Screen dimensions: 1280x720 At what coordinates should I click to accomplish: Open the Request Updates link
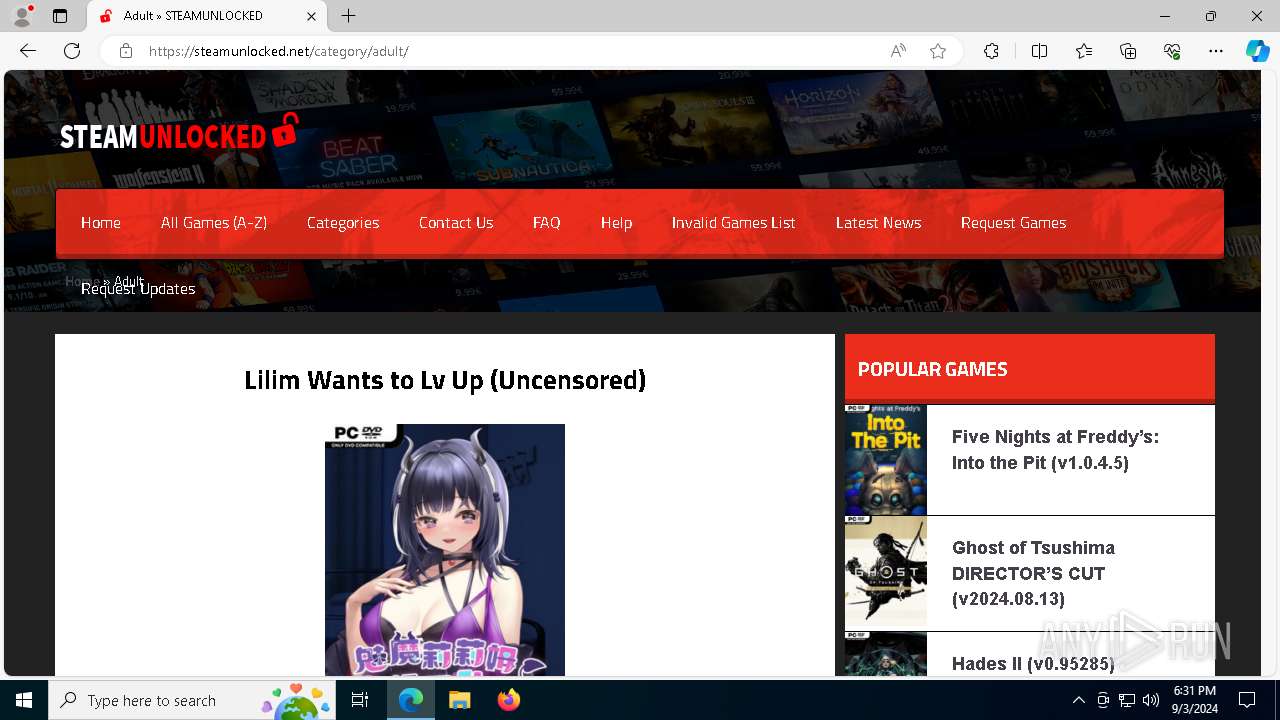tap(138, 289)
